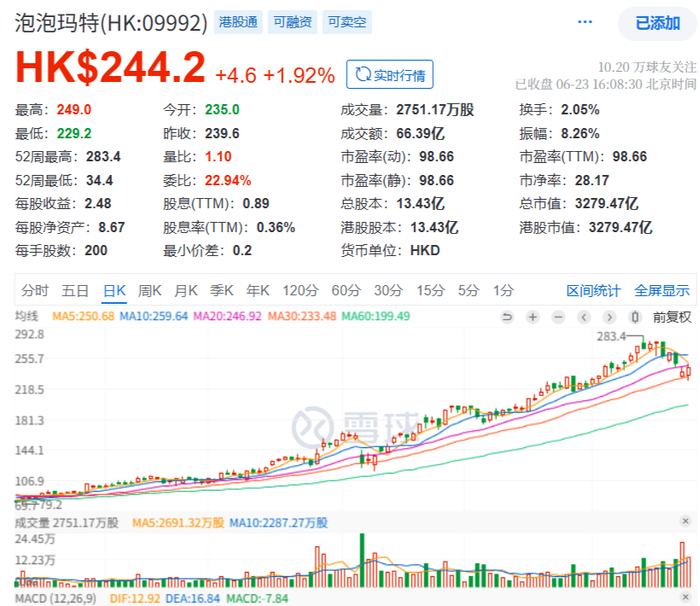Select the 日K chart tab
Viewport: 700px width, 606px height.
tap(114, 291)
